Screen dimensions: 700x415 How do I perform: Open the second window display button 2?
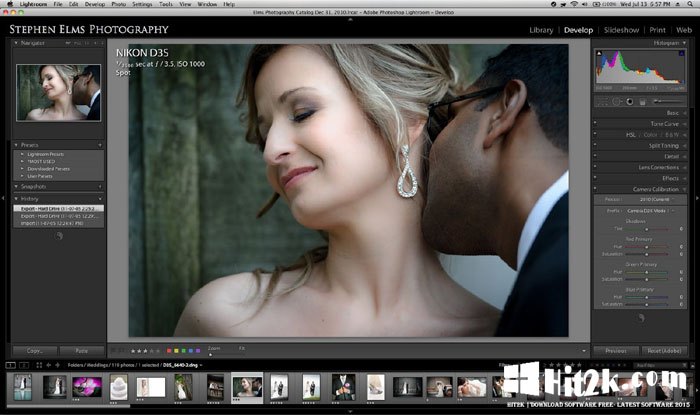[x=24, y=365]
